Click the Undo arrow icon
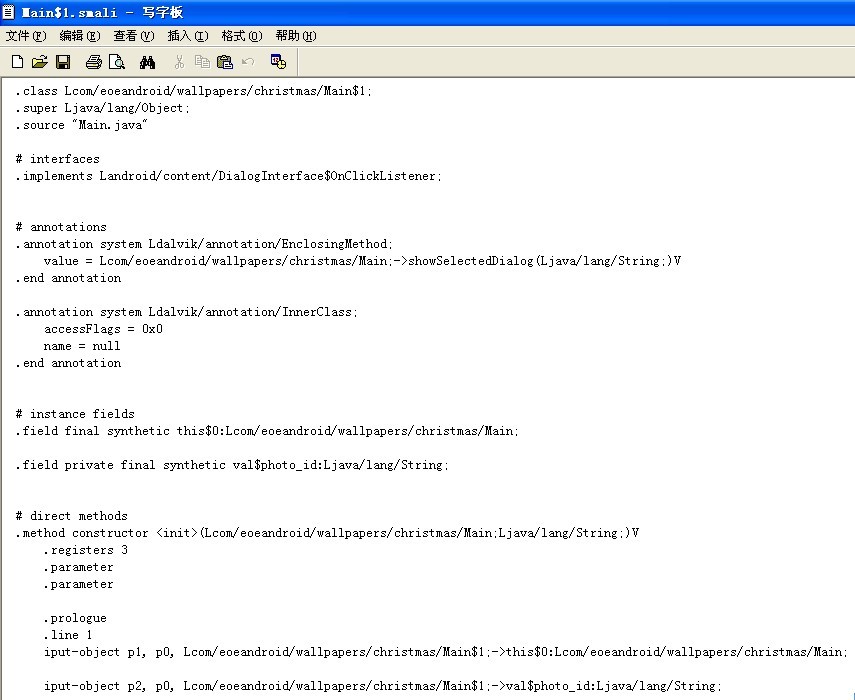855x700 pixels. tap(248, 62)
